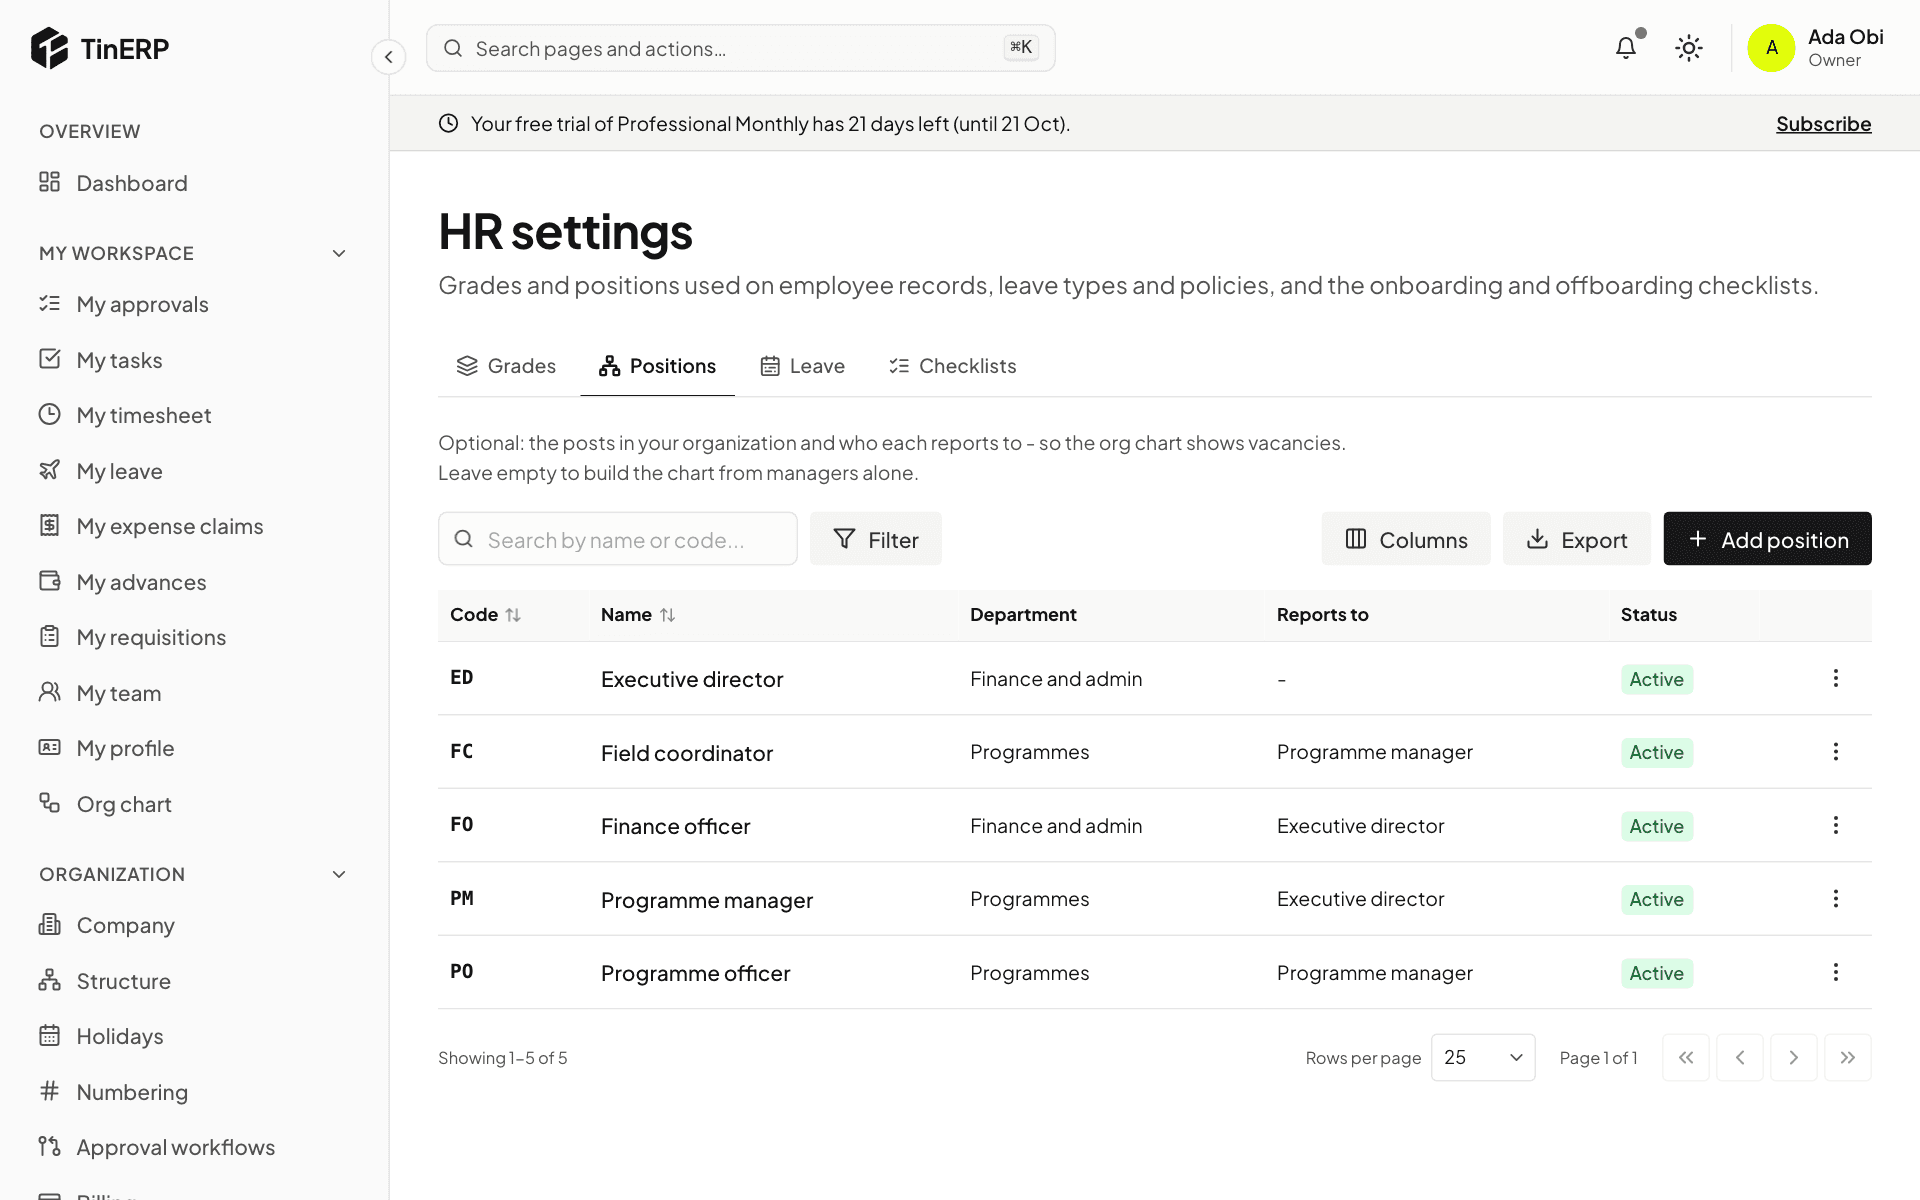The image size is (1920, 1200).
Task: Open My approvals in sidebar
Action: (x=194, y=304)
